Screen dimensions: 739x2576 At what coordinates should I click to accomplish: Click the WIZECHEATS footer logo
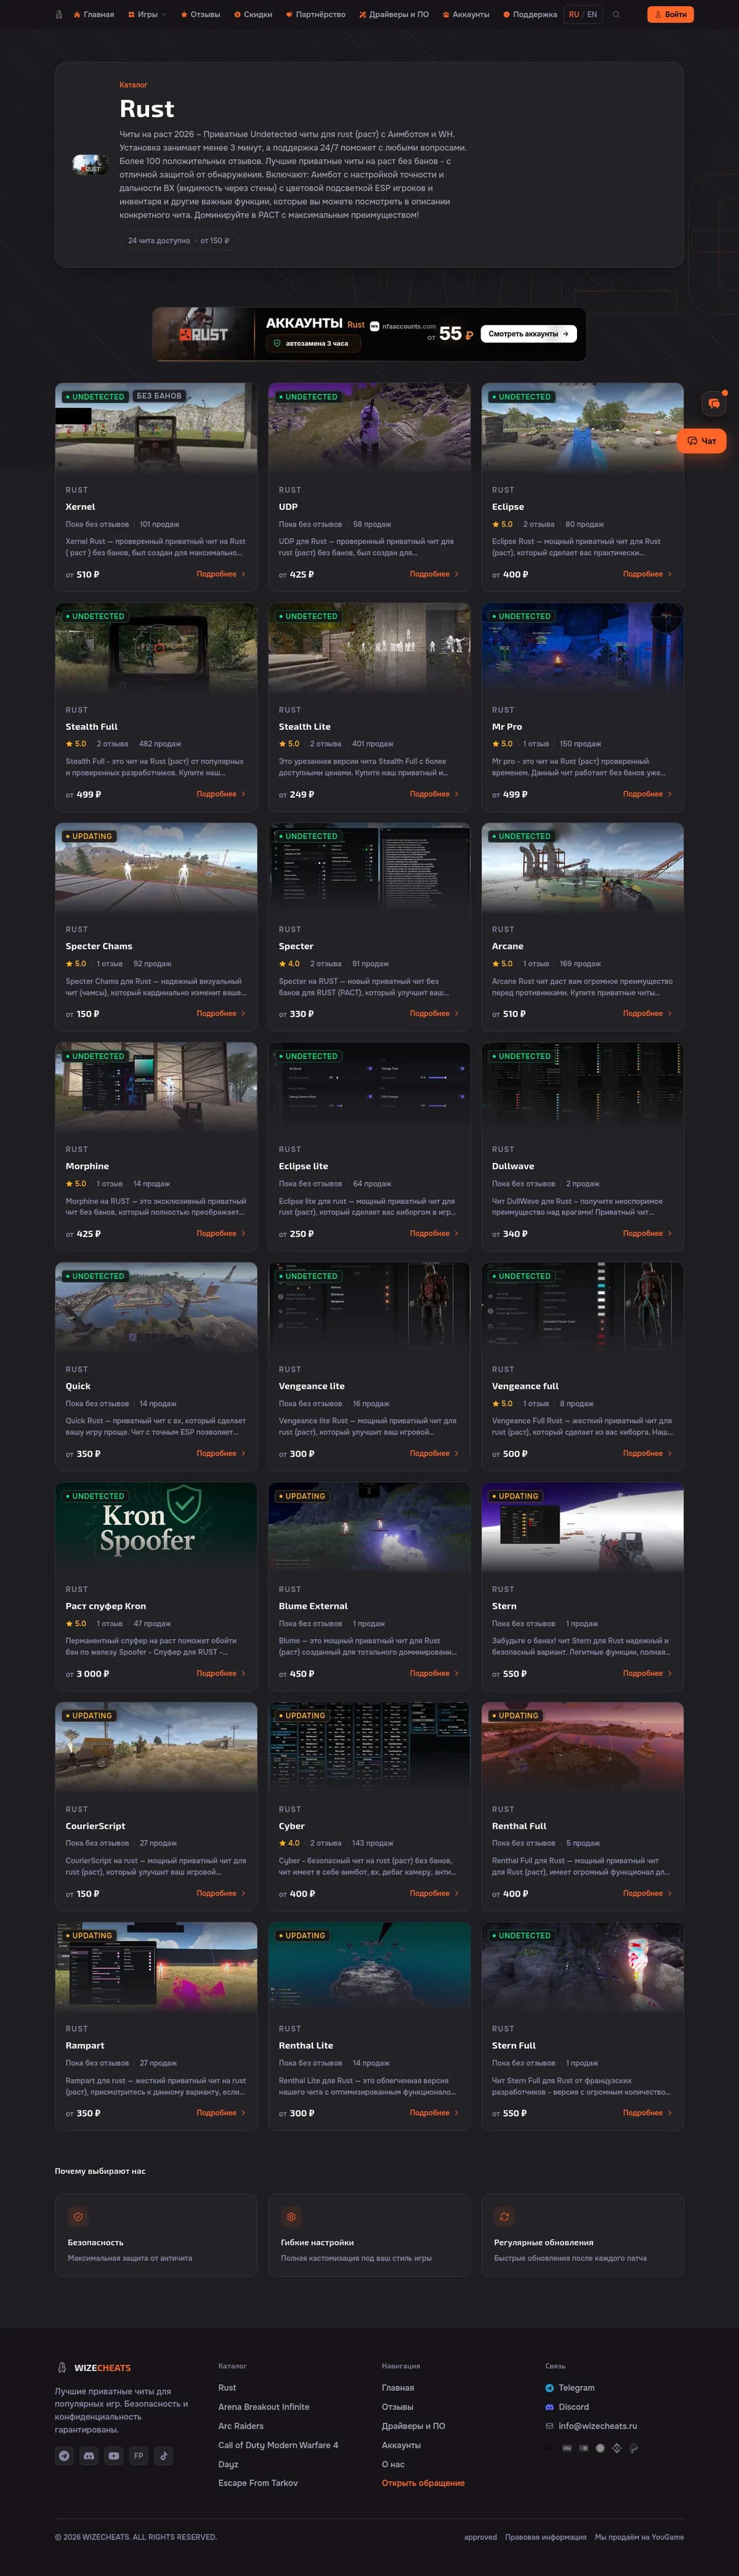point(94,2367)
